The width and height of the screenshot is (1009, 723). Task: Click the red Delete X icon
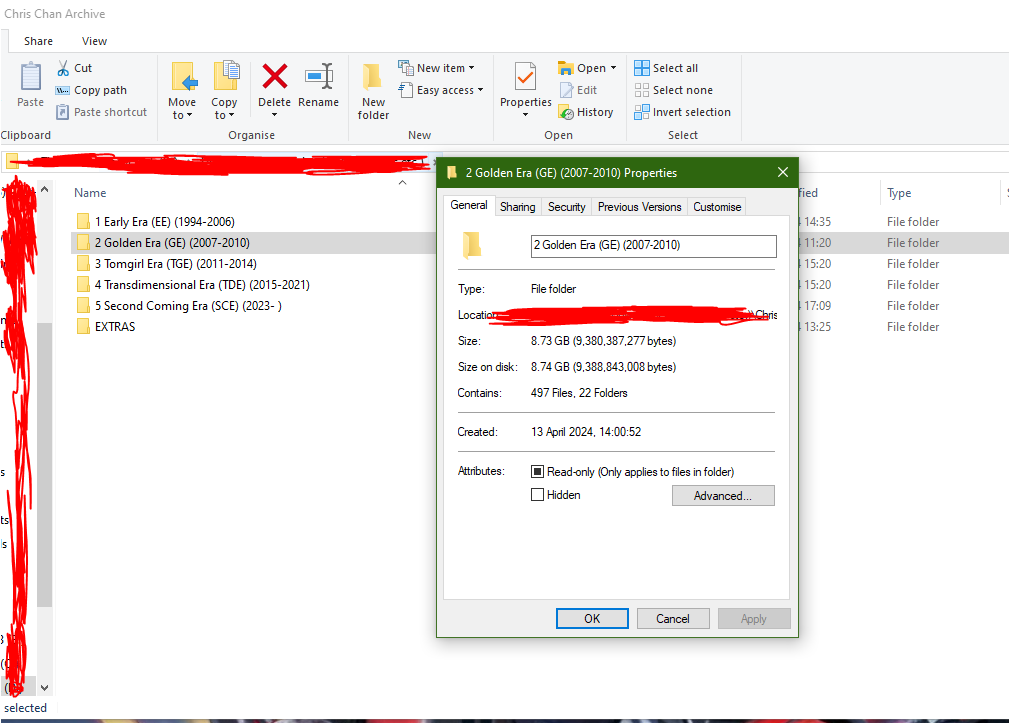(275, 76)
